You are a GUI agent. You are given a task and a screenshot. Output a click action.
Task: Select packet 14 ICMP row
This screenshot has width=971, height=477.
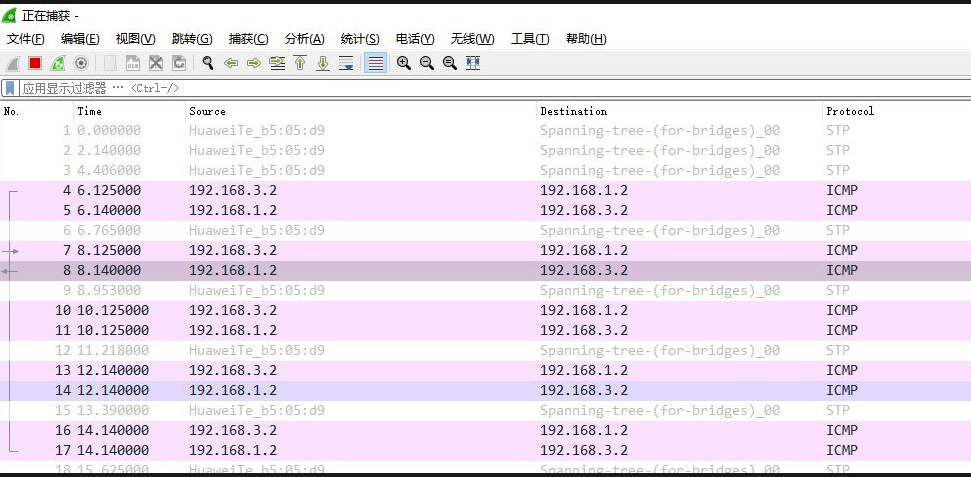click(x=486, y=390)
